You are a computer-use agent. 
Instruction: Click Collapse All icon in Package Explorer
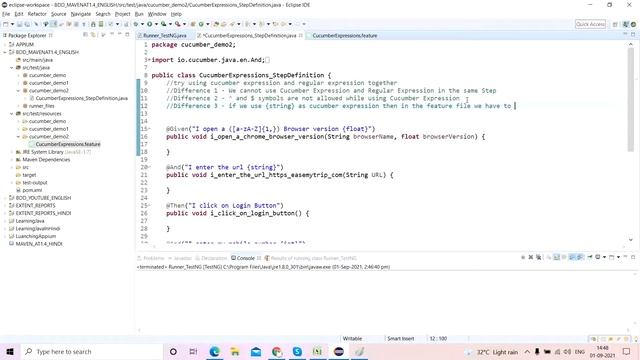point(85,35)
